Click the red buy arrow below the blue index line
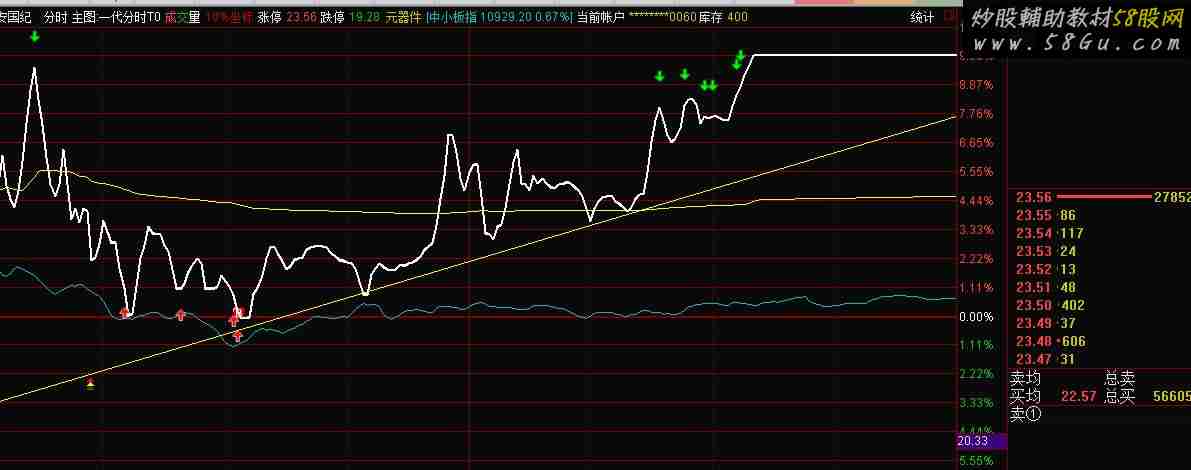Screen dimensions: 1191x470 pos(238,336)
